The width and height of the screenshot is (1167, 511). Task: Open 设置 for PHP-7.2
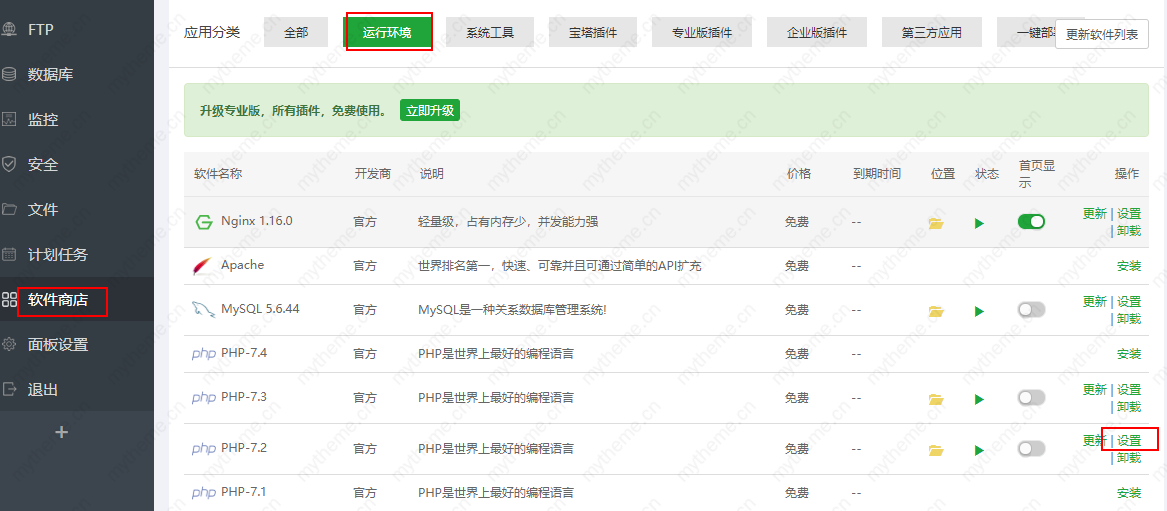click(x=1129, y=440)
